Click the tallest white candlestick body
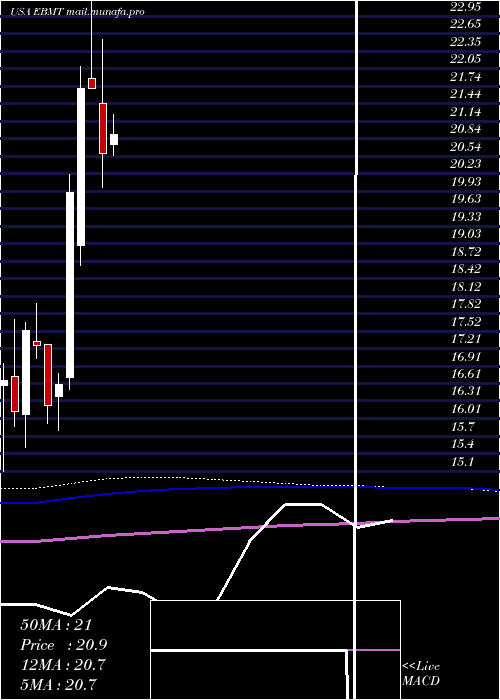 70,285
